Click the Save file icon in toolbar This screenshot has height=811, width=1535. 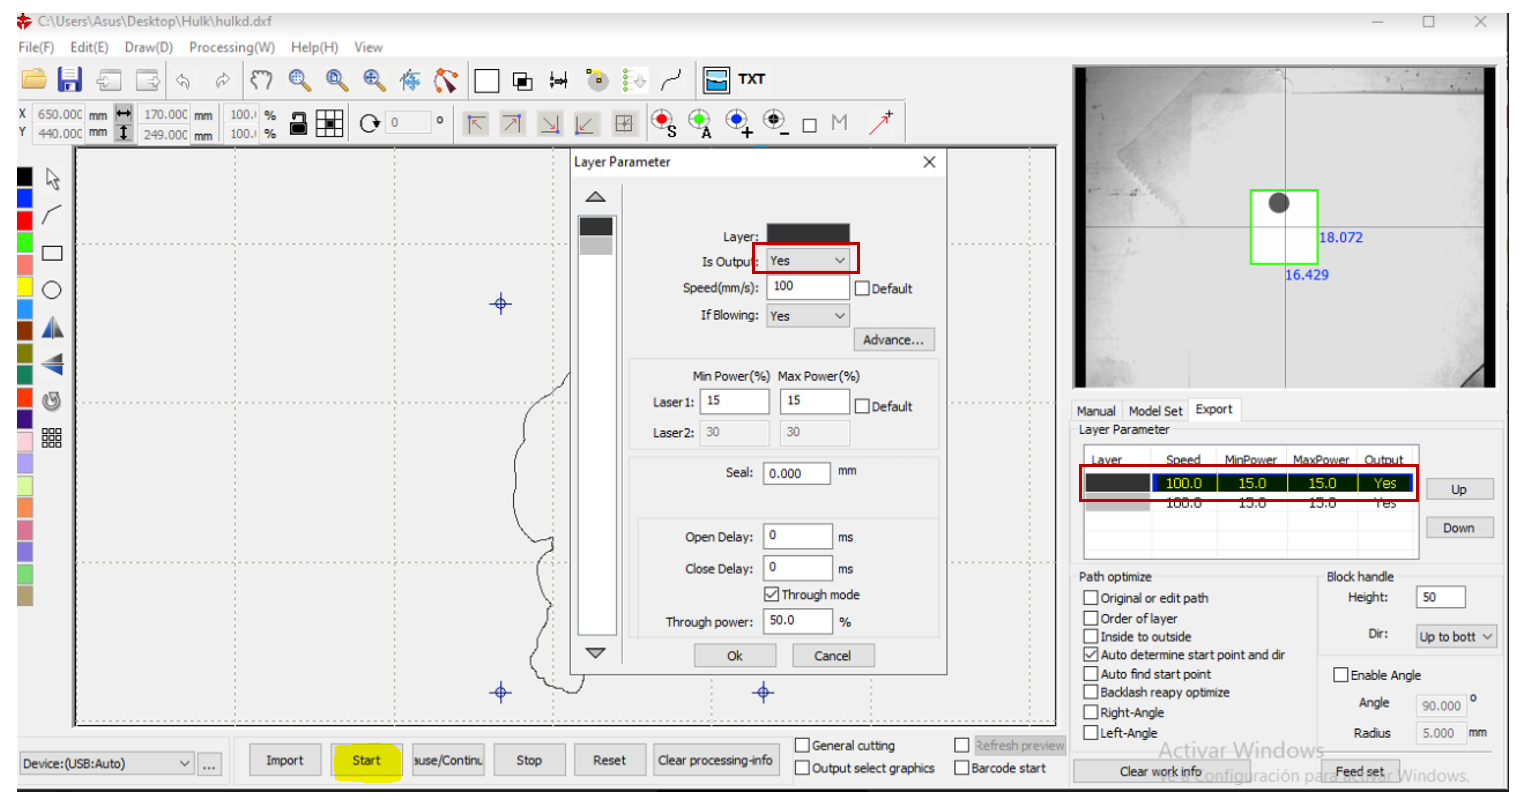click(69, 80)
